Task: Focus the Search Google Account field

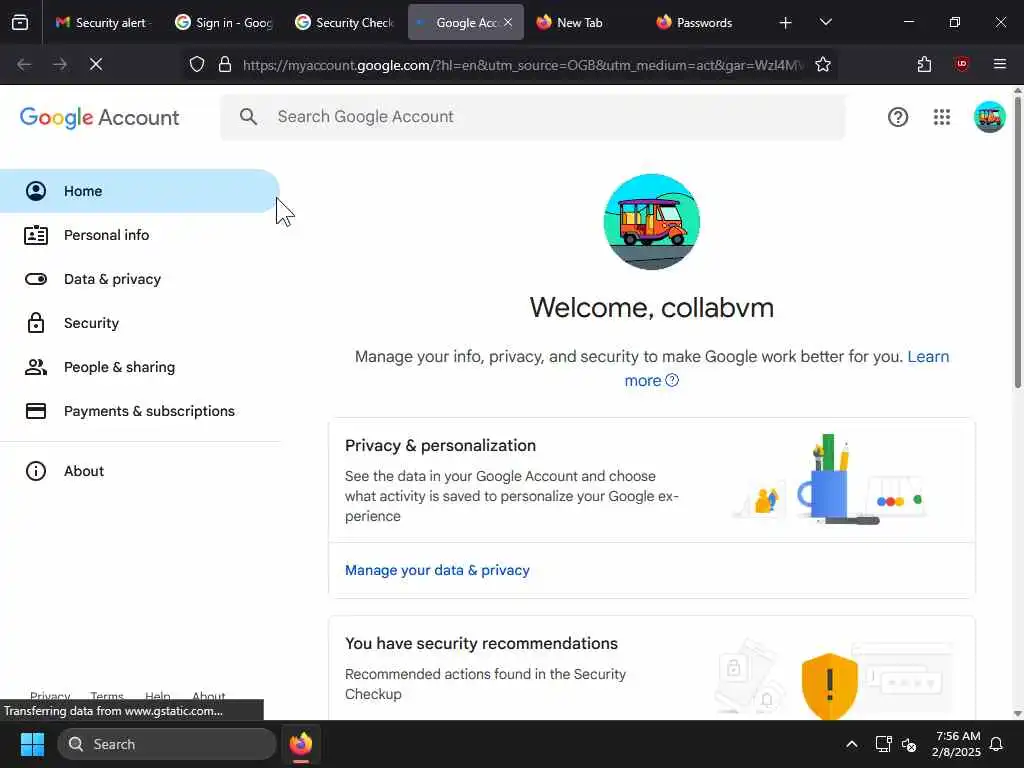Action: 532,117
